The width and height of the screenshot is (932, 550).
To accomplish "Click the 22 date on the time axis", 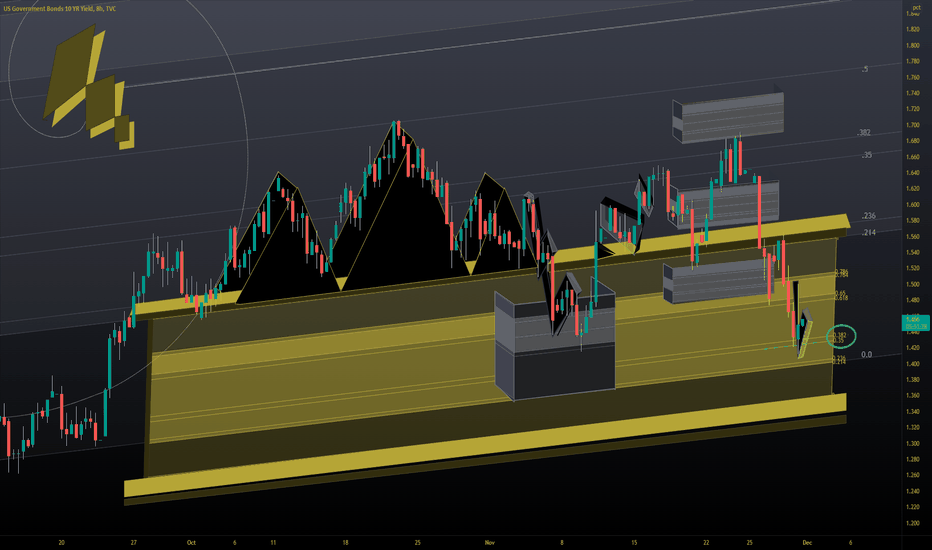I will click(706, 542).
